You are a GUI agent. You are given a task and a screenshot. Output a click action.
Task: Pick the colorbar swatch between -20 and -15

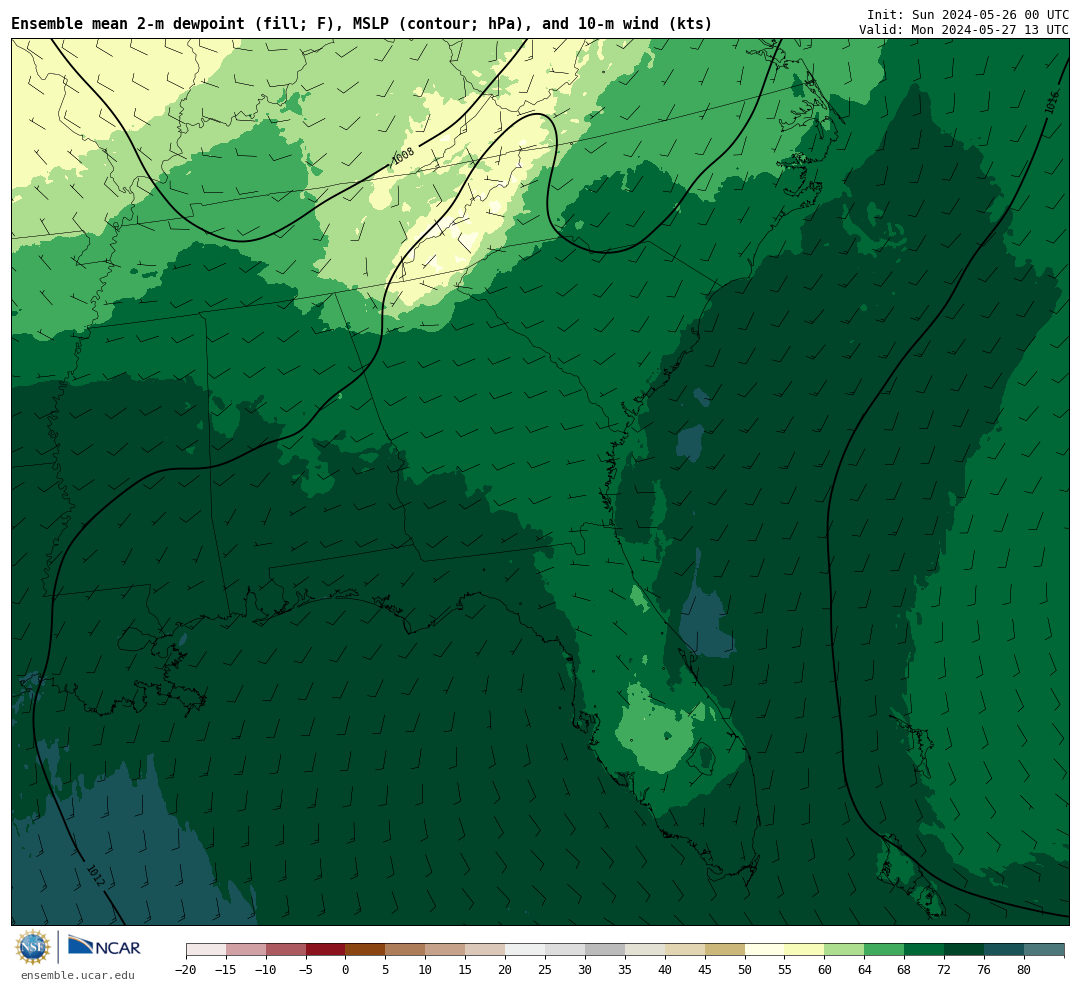tap(206, 950)
